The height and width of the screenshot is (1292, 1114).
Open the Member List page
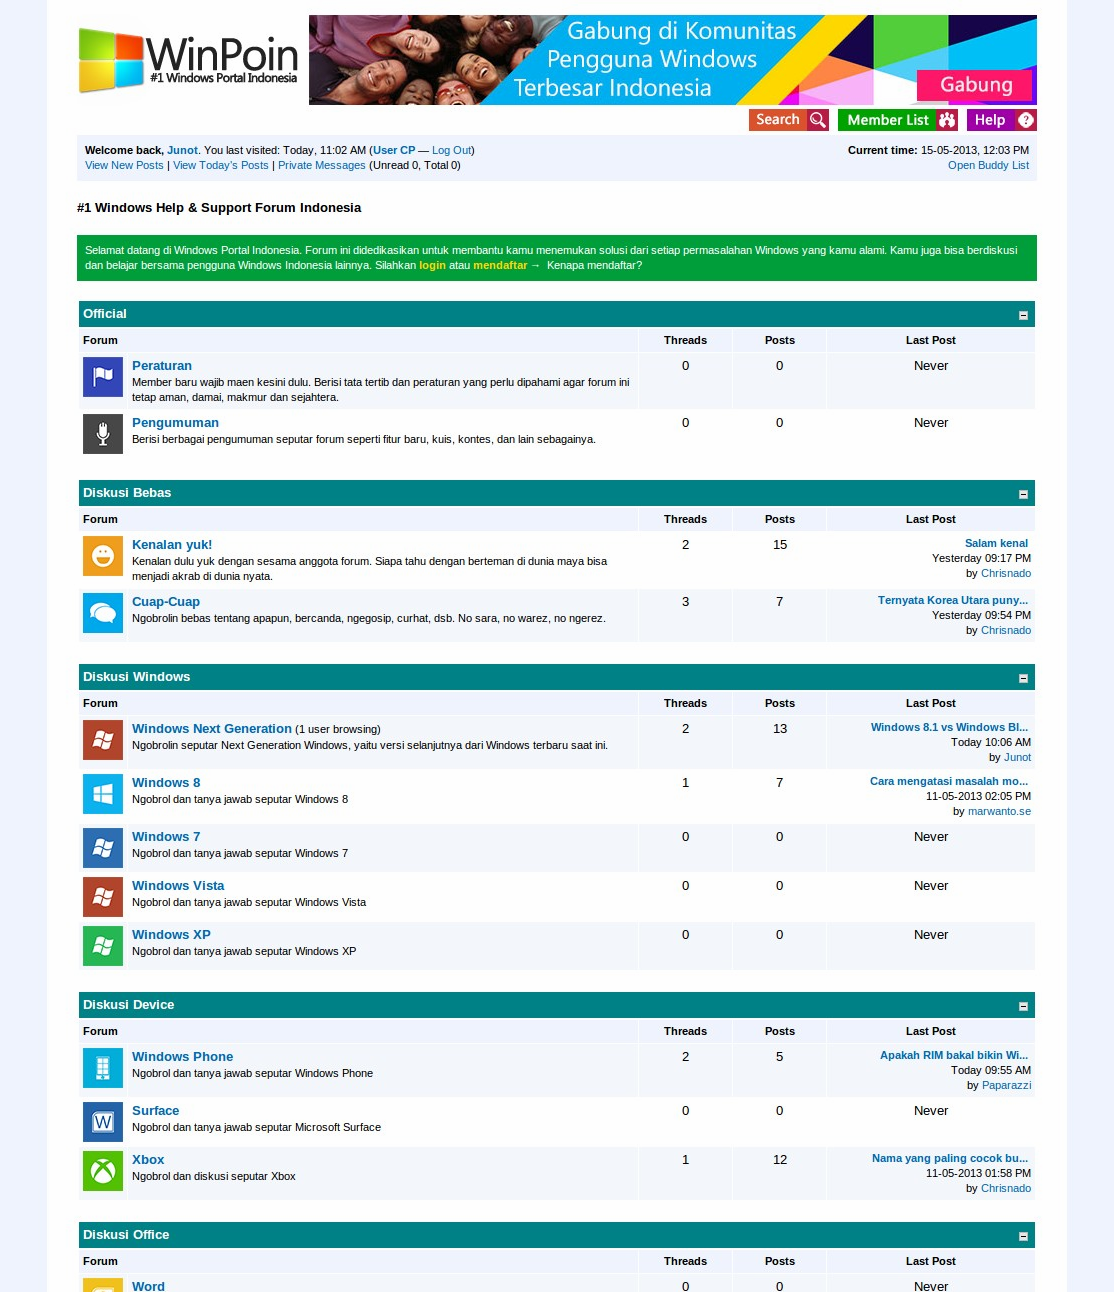pos(898,120)
